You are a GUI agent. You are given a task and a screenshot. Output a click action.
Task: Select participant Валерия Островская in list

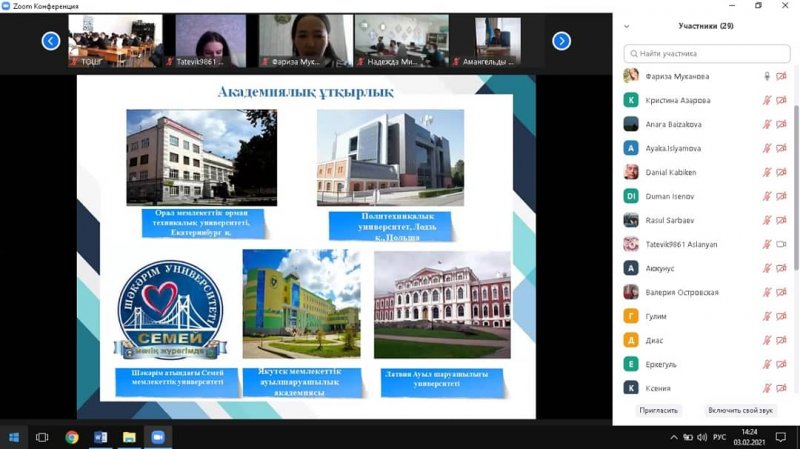click(x=707, y=292)
